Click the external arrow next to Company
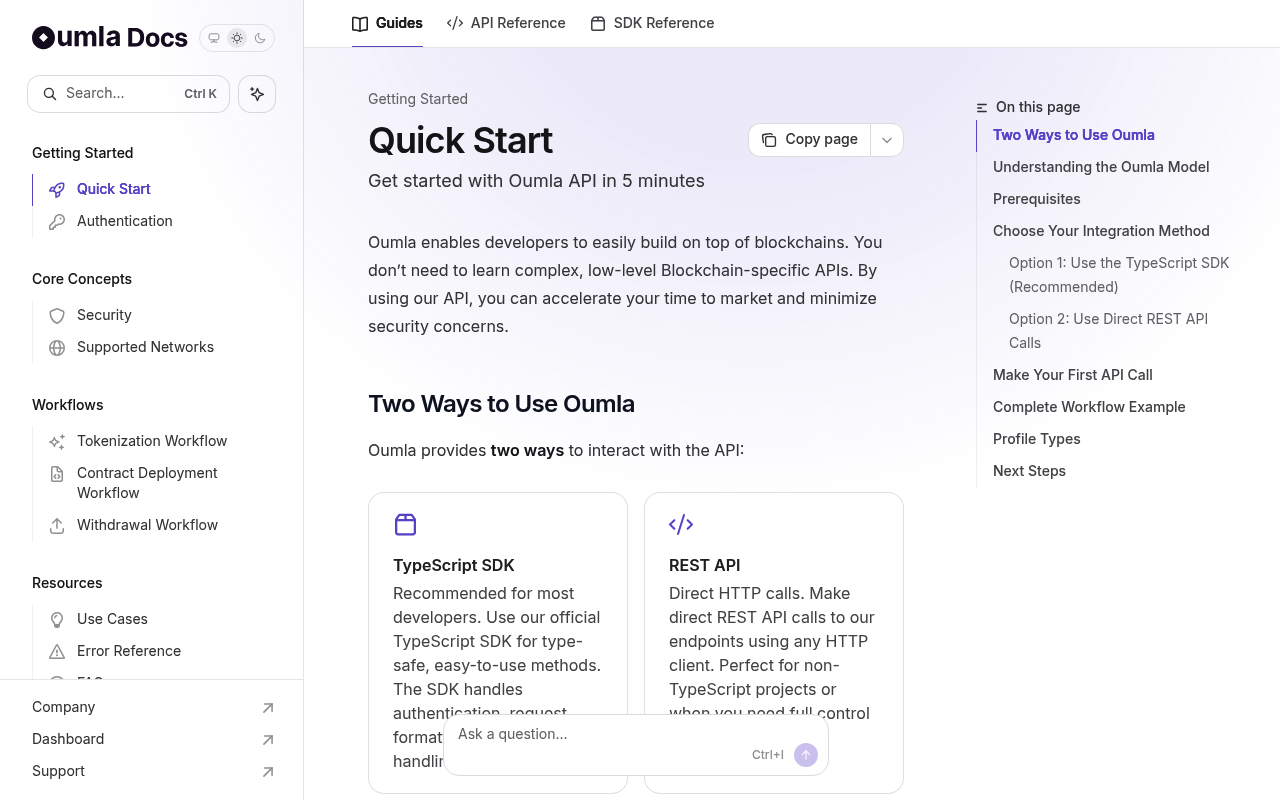 click(268, 708)
